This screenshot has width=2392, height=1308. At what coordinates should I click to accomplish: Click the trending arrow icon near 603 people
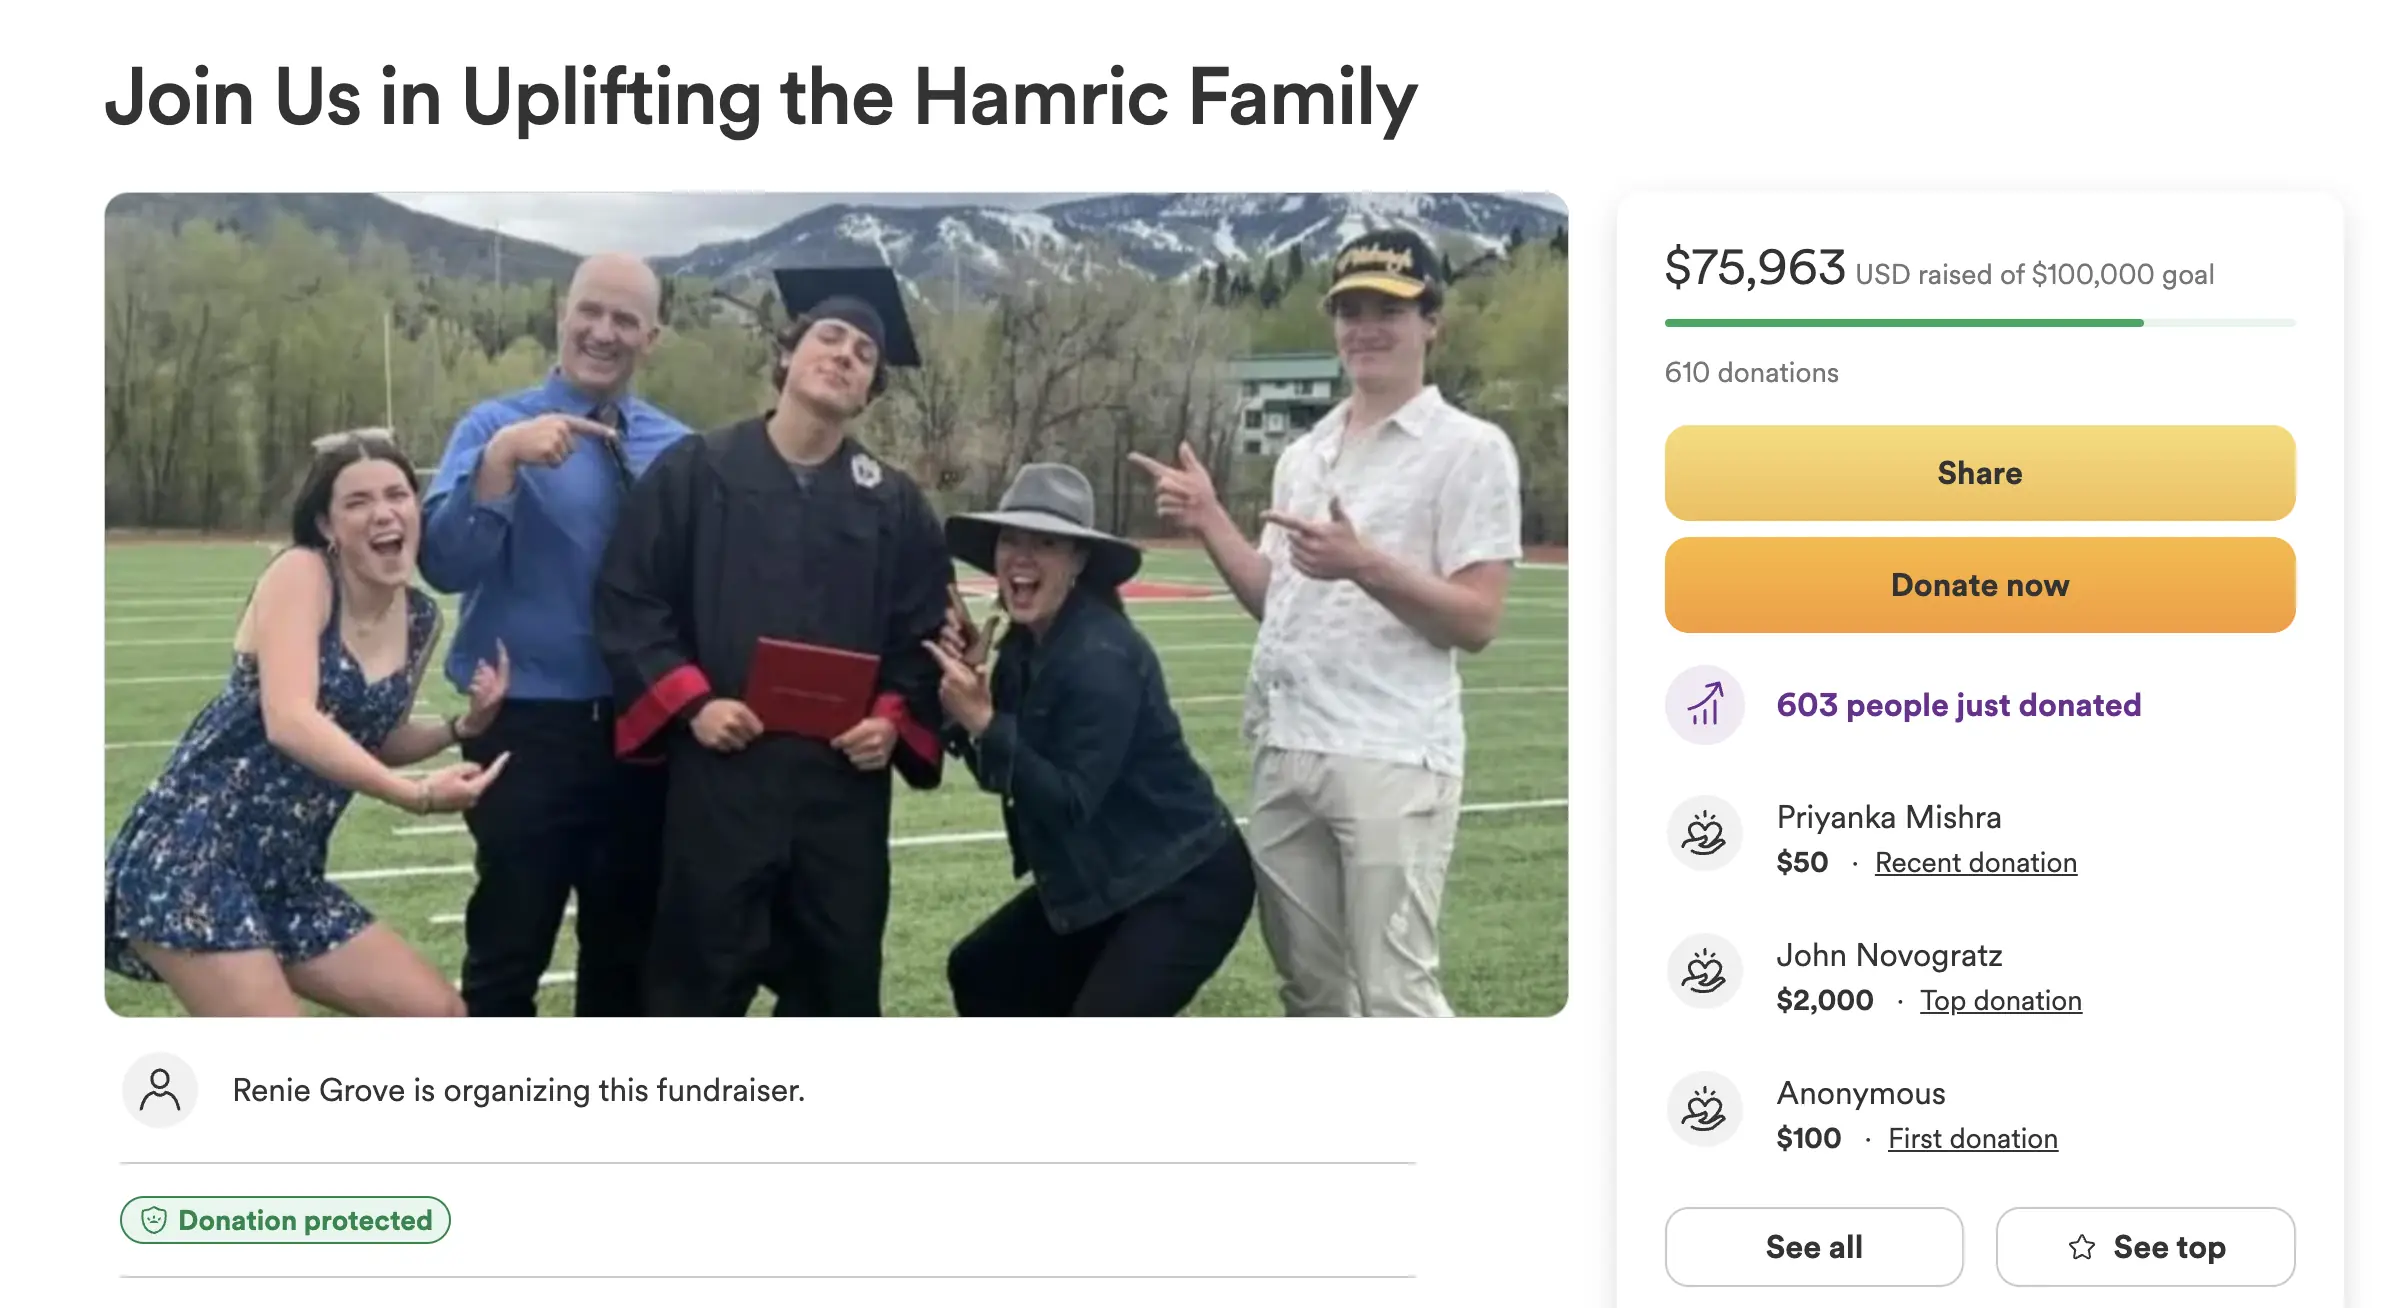[1705, 705]
